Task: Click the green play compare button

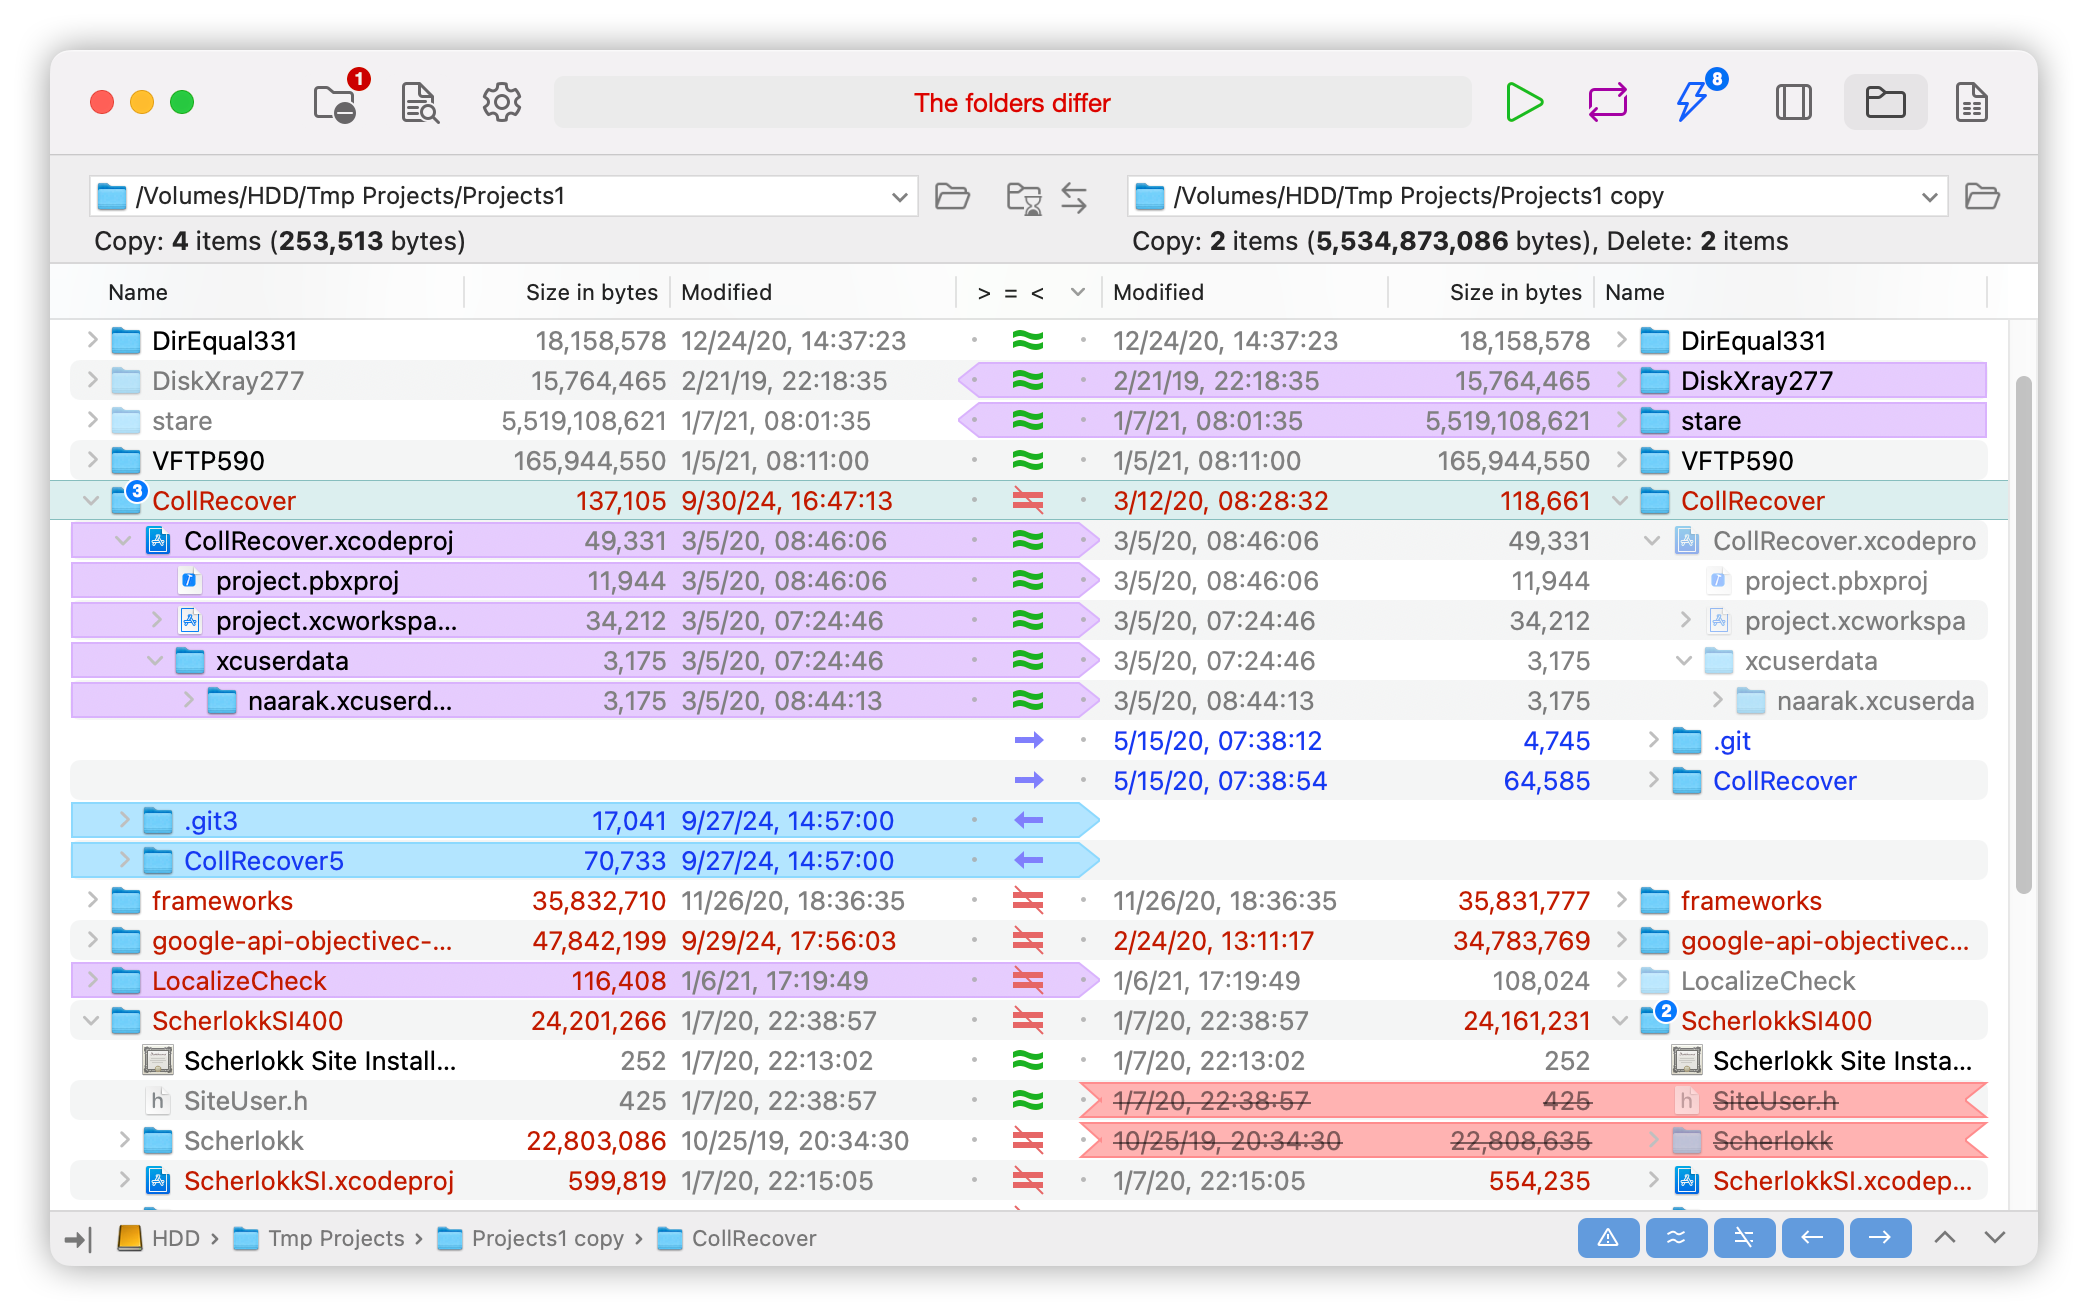Action: 1523,103
